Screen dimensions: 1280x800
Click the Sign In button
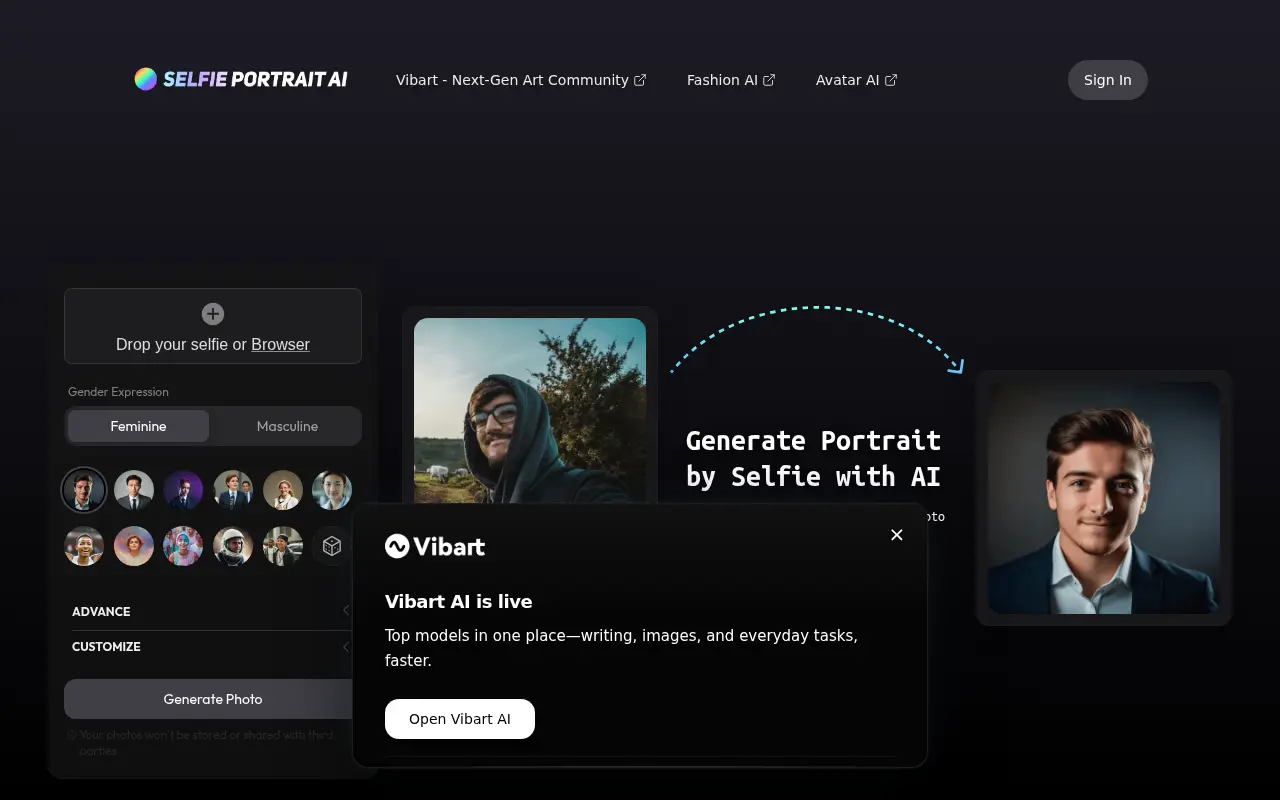1108,80
